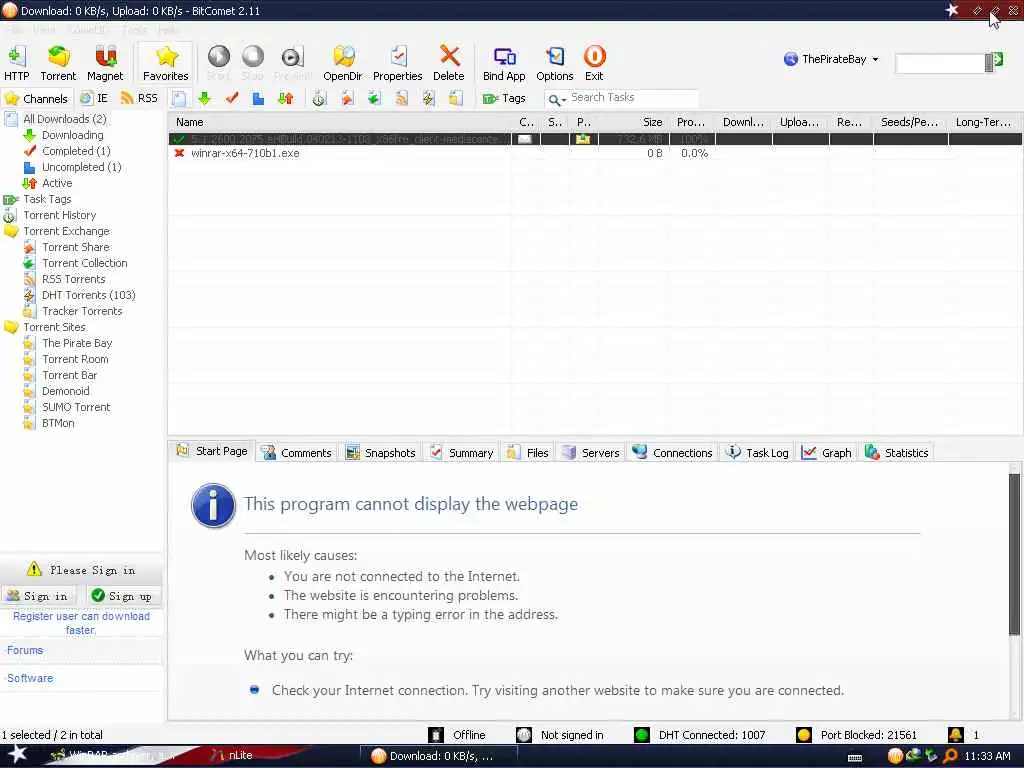Image resolution: width=1024 pixels, height=768 pixels.
Task: Click the HTTP download toolbar icon
Action: (16, 63)
